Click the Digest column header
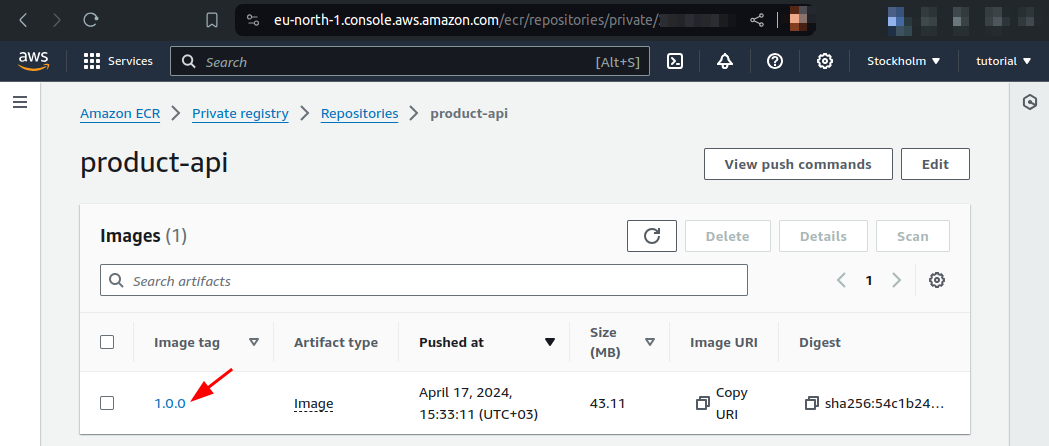This screenshot has width=1049, height=446. pos(820,342)
